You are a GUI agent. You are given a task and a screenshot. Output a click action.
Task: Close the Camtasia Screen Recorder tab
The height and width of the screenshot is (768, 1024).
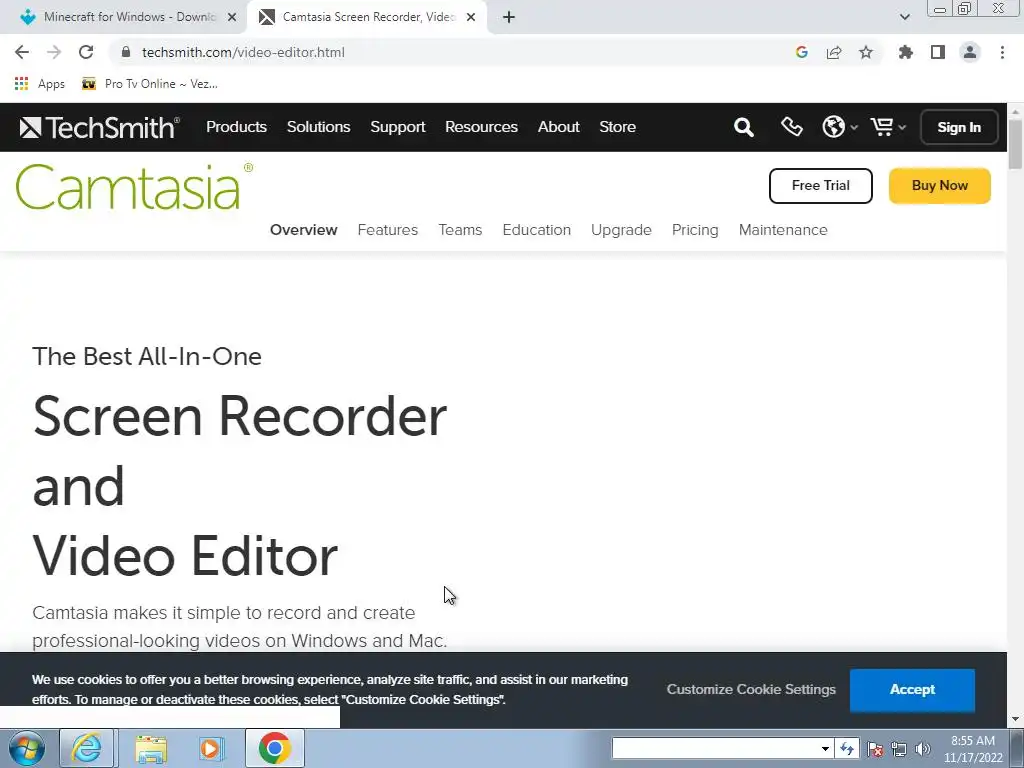471,17
